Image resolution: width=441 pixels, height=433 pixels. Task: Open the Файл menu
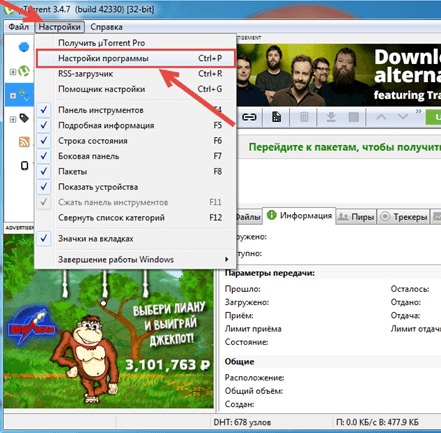(x=18, y=27)
